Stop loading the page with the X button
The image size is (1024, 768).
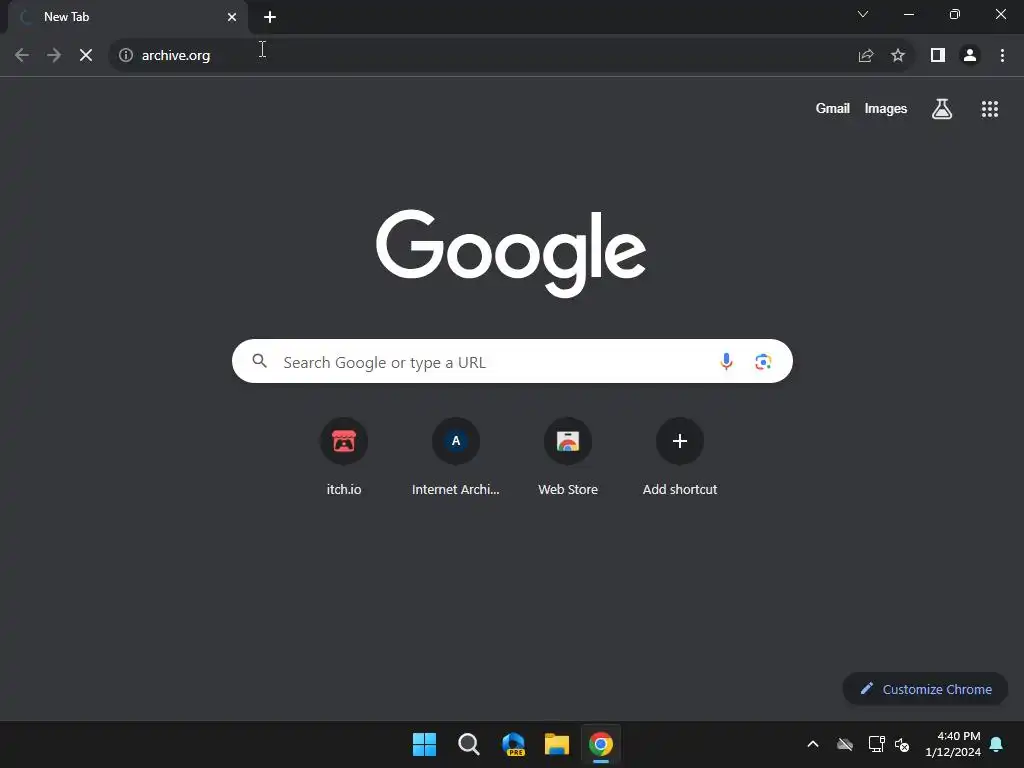coord(86,56)
